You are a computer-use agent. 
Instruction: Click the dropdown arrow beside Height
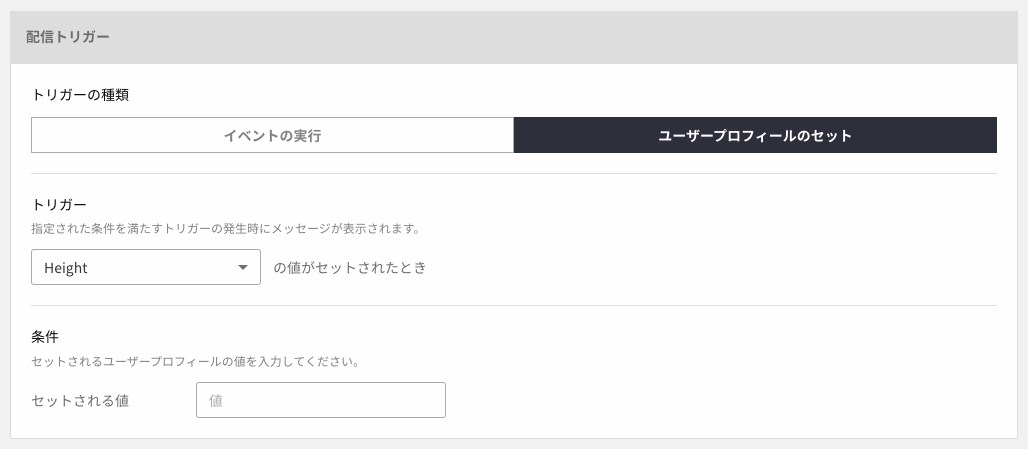coord(243,267)
